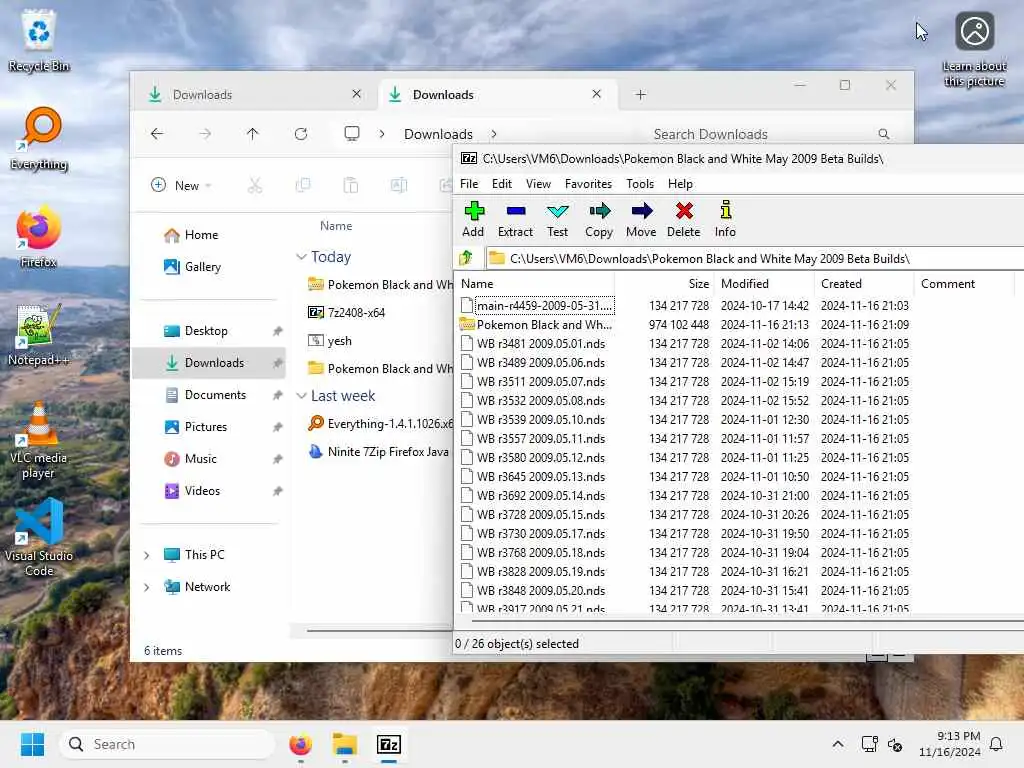This screenshot has width=1024, height=768.
Task: Open the Favorites menu in 7-Zip
Action: 588,184
